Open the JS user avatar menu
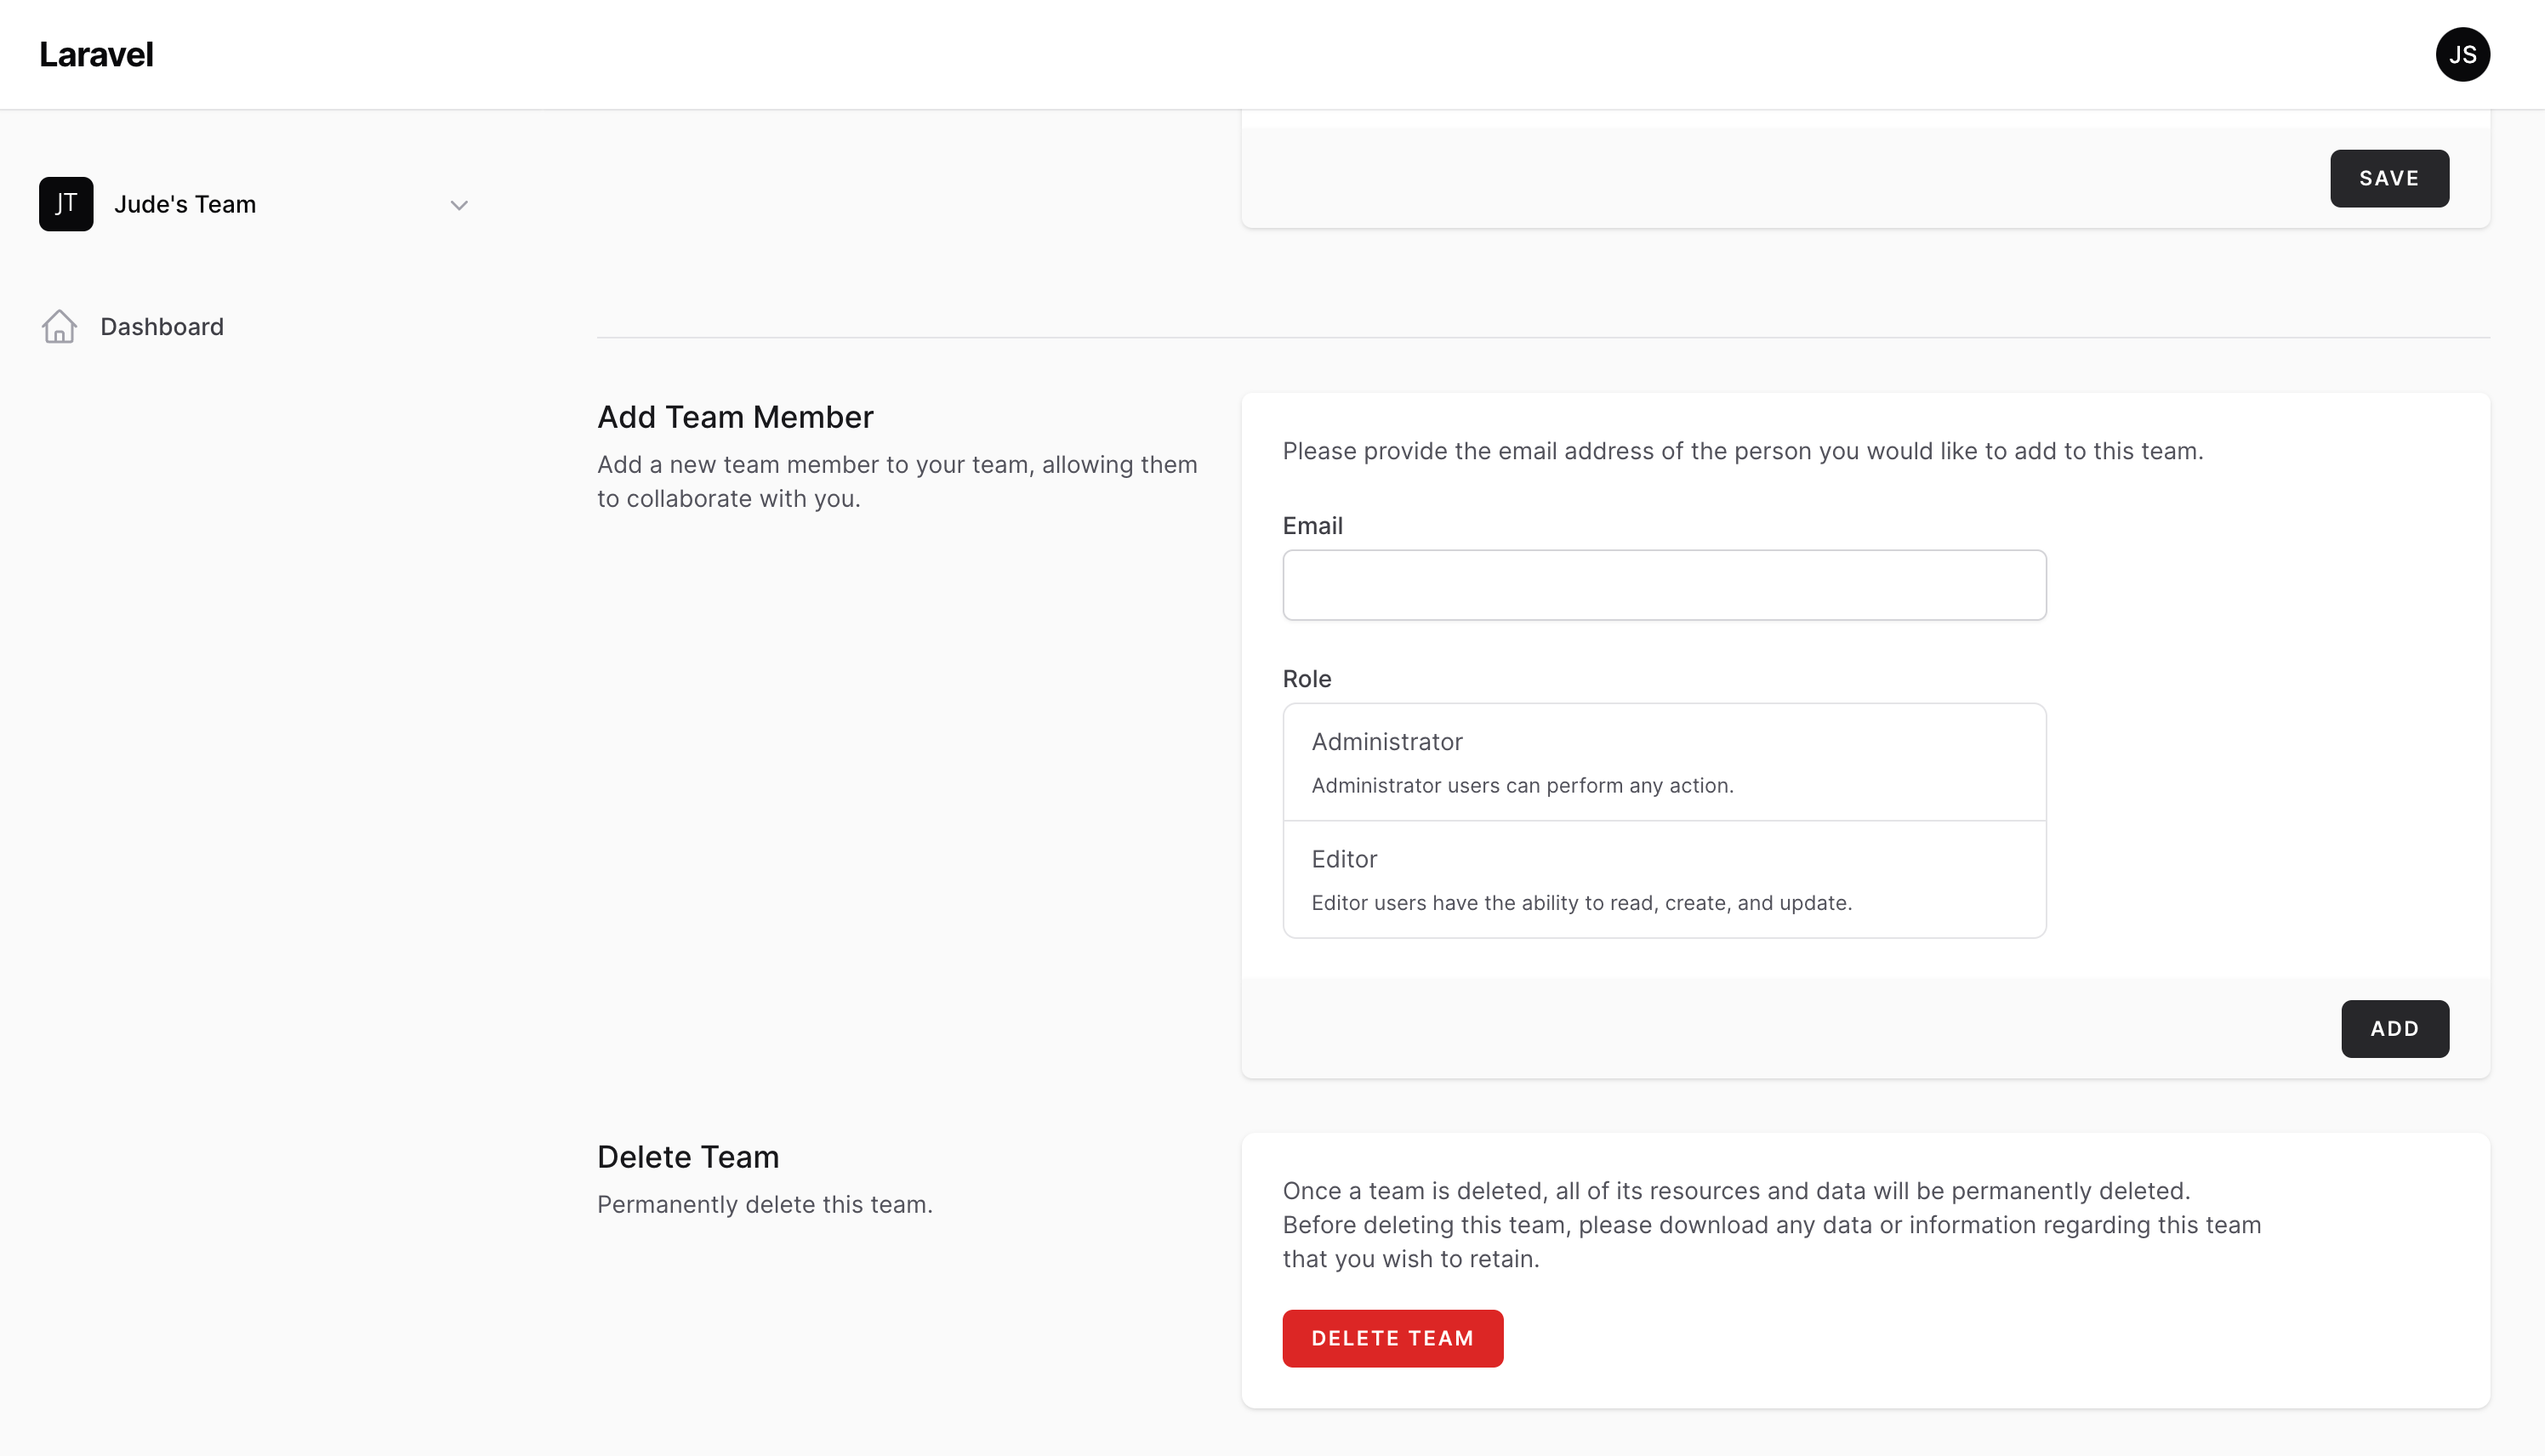Viewport: 2545px width, 1456px height. [x=2462, y=54]
